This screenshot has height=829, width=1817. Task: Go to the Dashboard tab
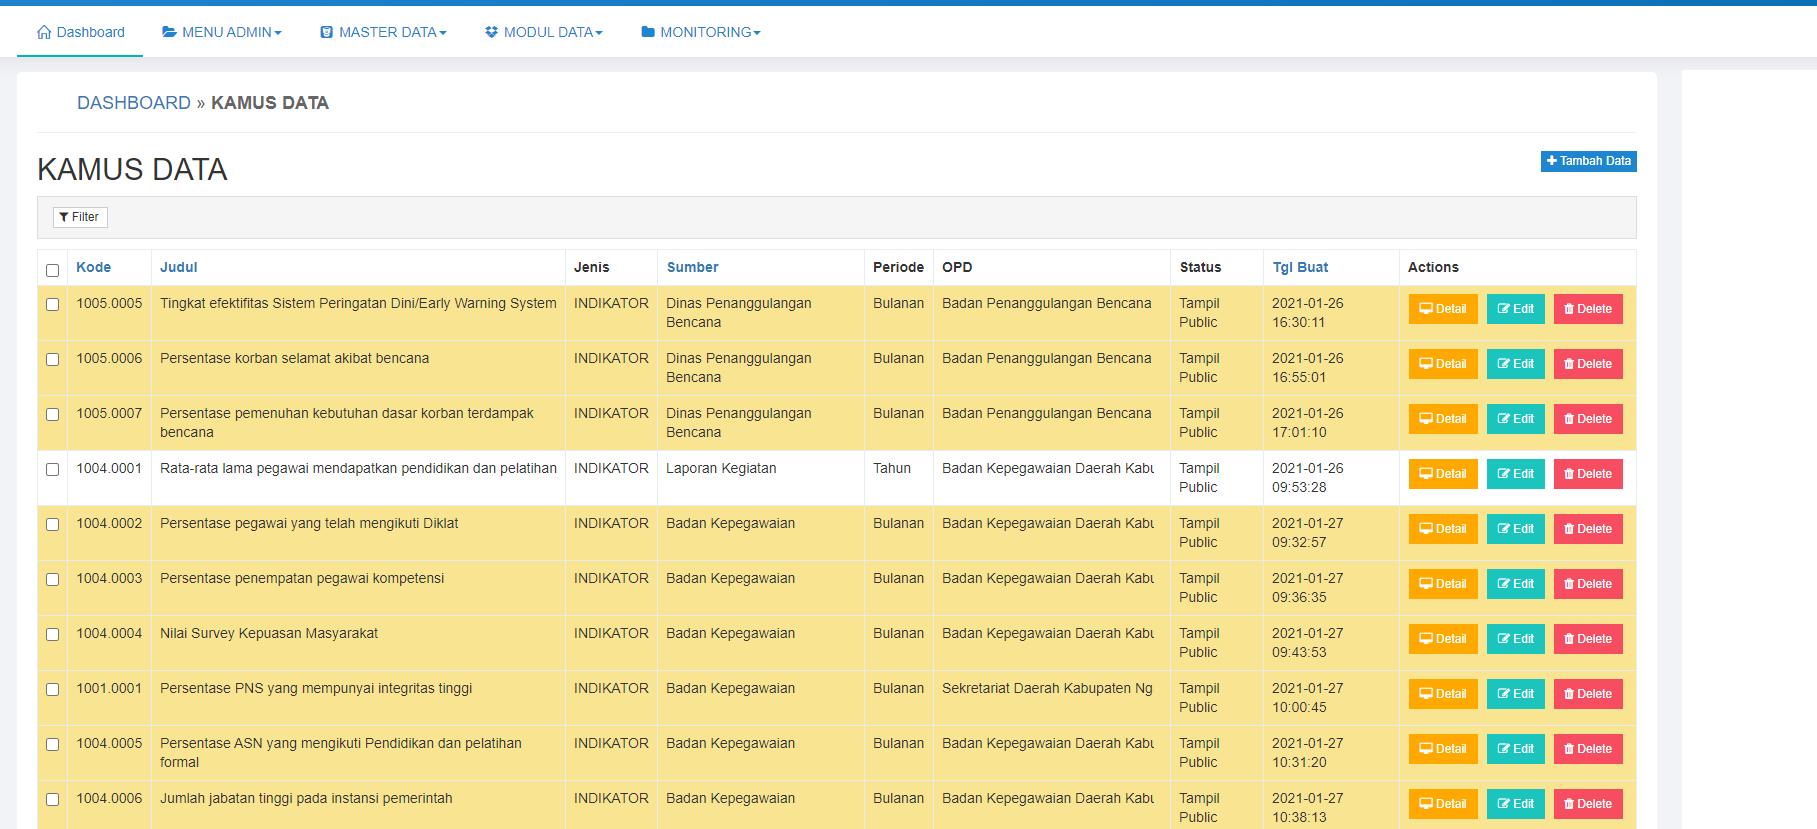(80, 32)
